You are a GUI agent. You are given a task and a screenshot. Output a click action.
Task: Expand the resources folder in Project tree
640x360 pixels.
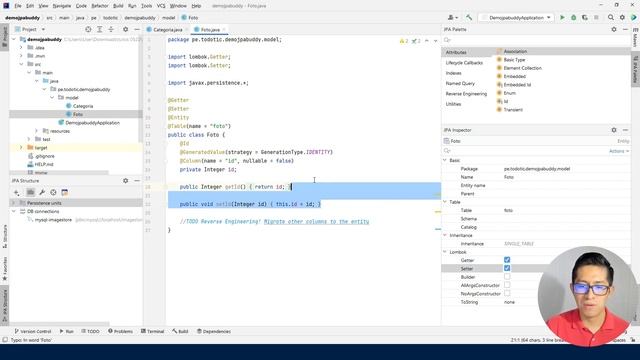[36, 131]
